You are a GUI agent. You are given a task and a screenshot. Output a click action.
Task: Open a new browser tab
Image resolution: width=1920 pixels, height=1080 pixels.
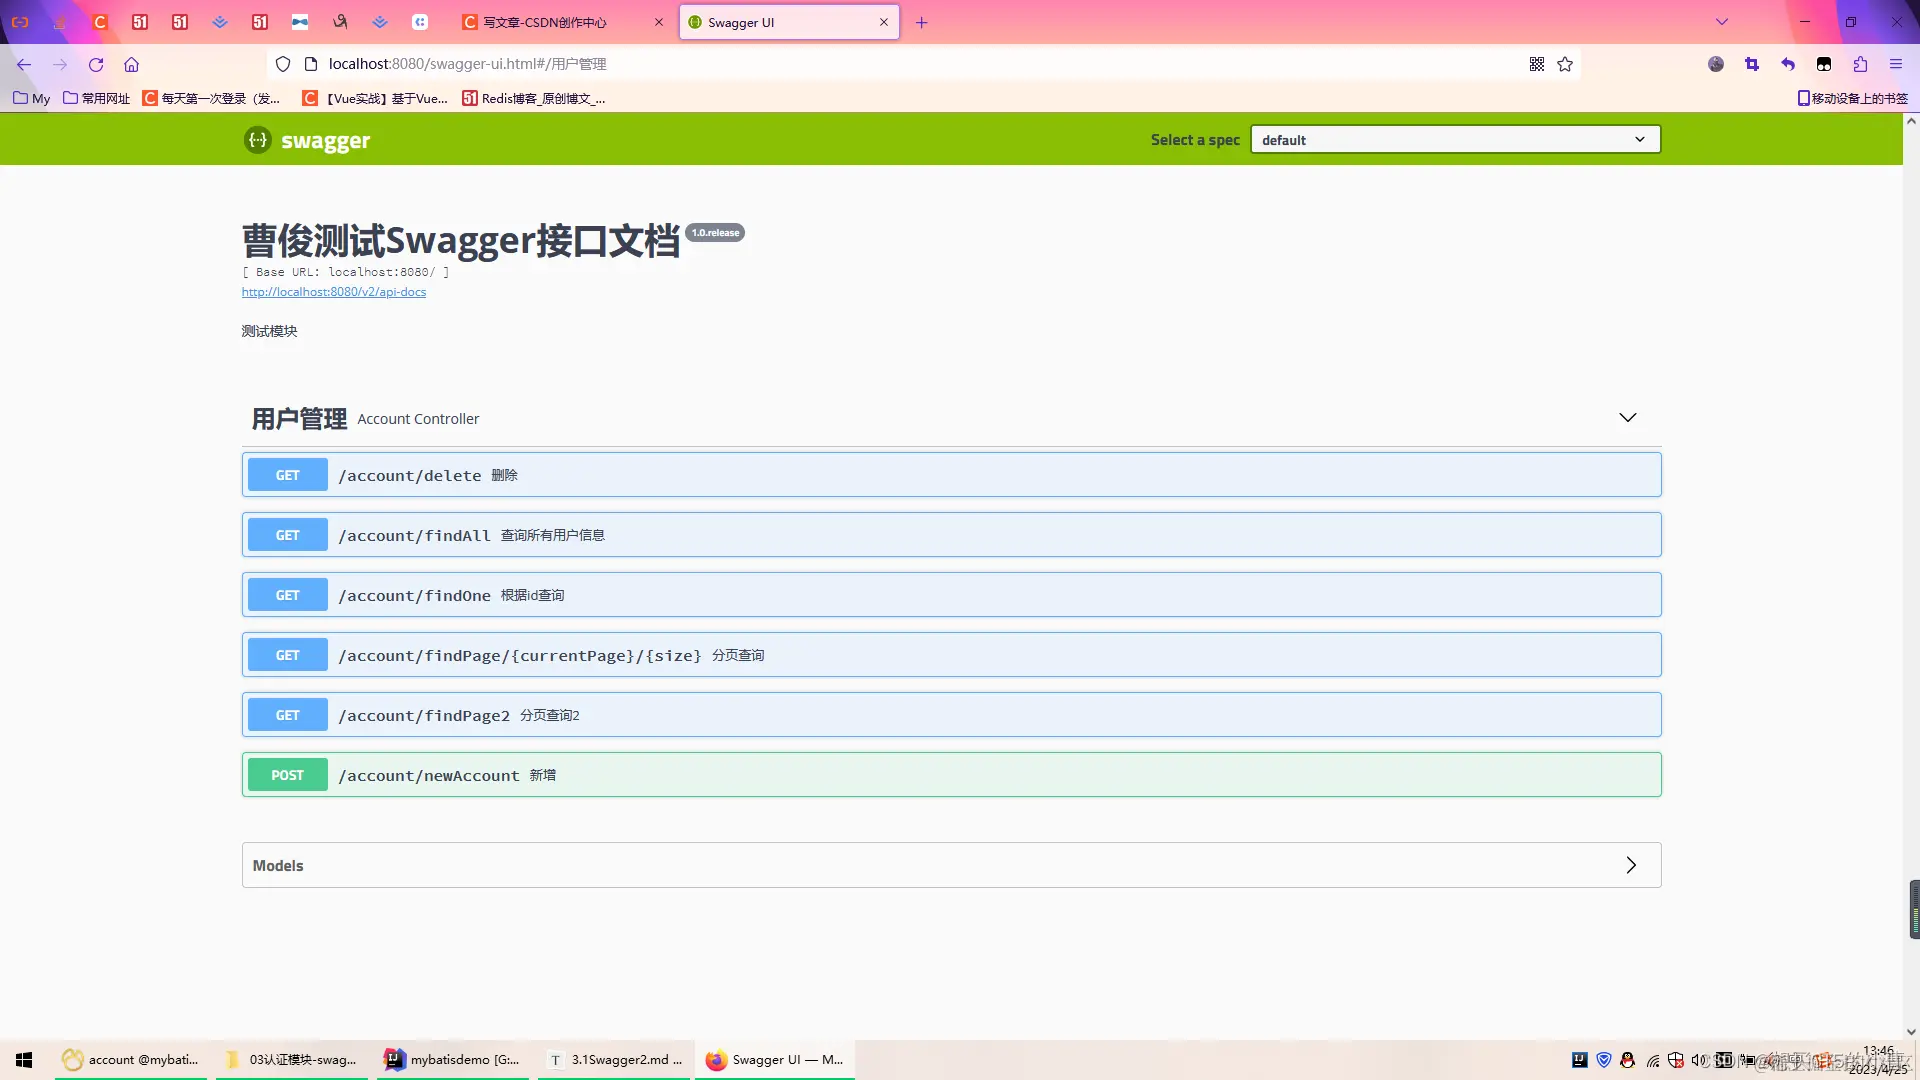coord(922,22)
